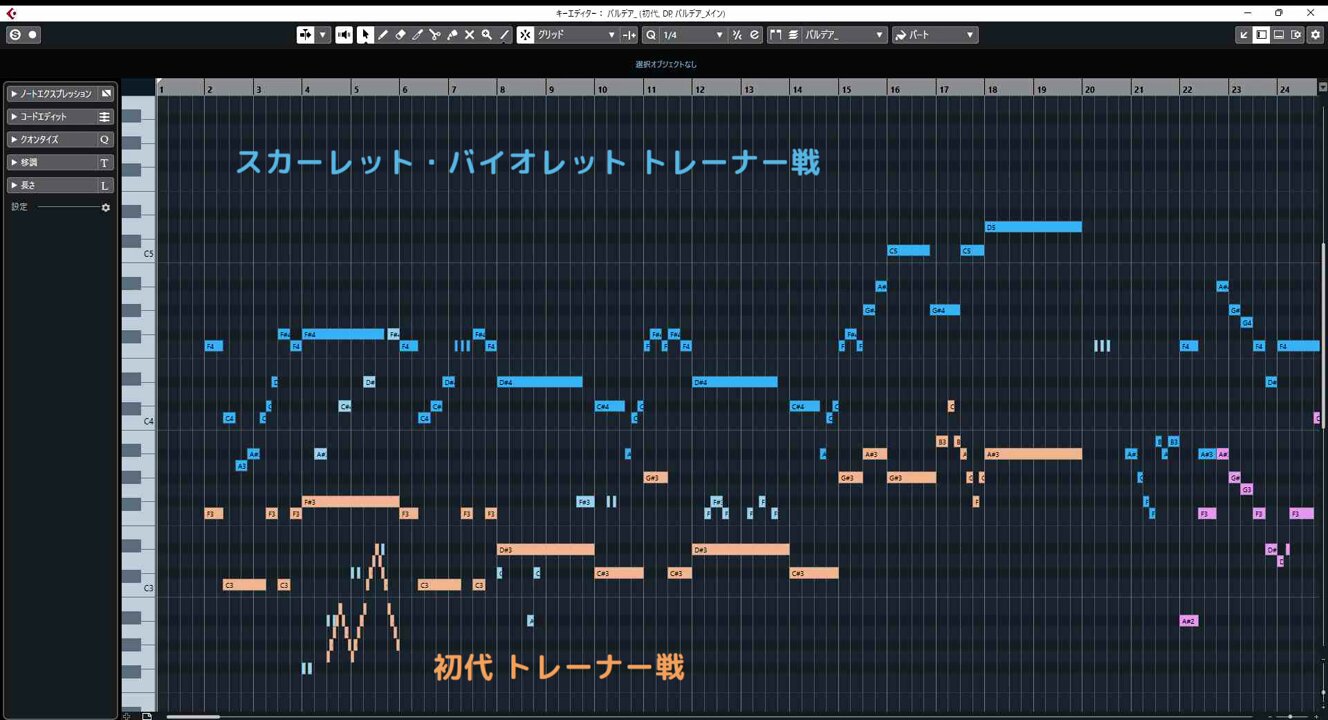The height and width of the screenshot is (720, 1328).
Task: Click Note Expression section icon
Action: (106, 94)
